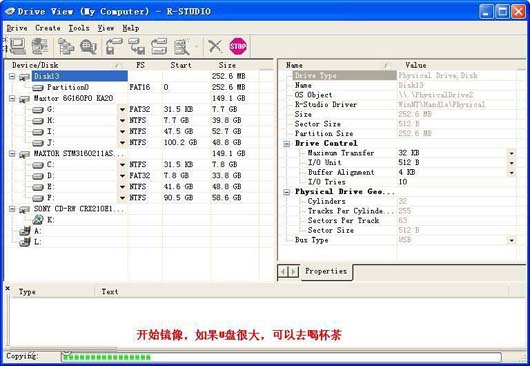Click the MAXTOR STM3160211AS drive icon

coord(24,154)
